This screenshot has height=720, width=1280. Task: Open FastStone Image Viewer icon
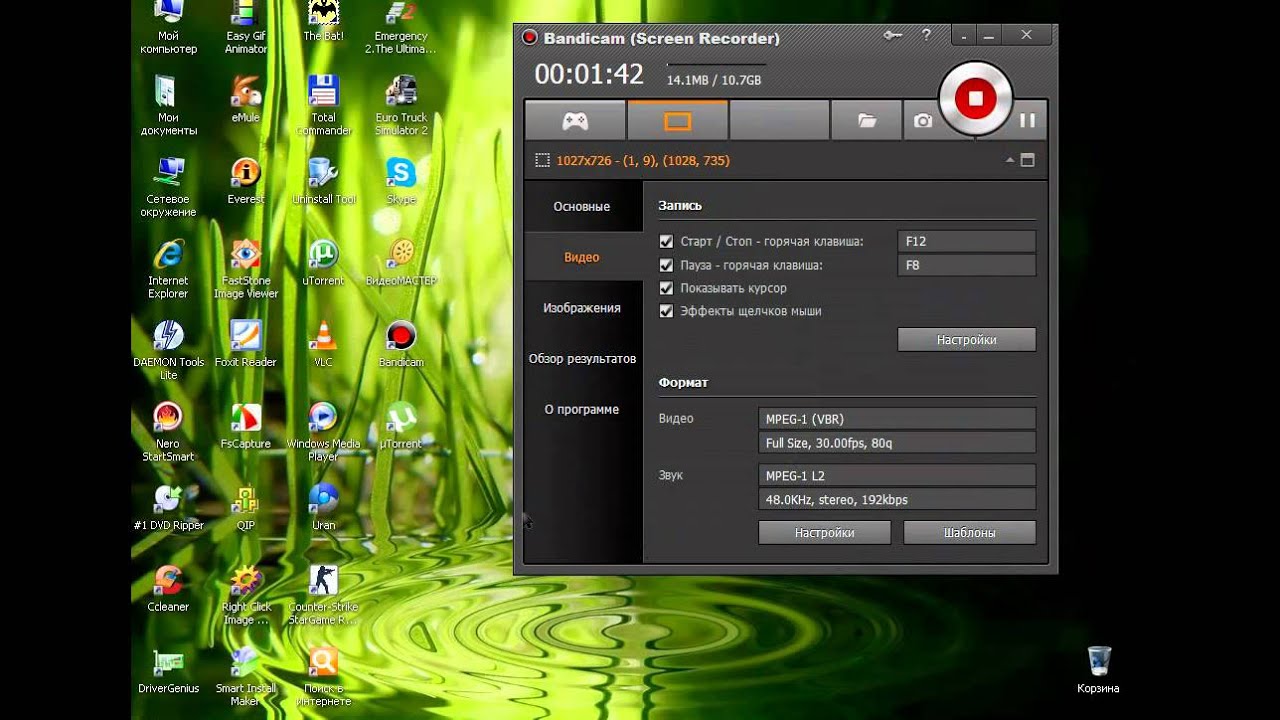click(246, 269)
